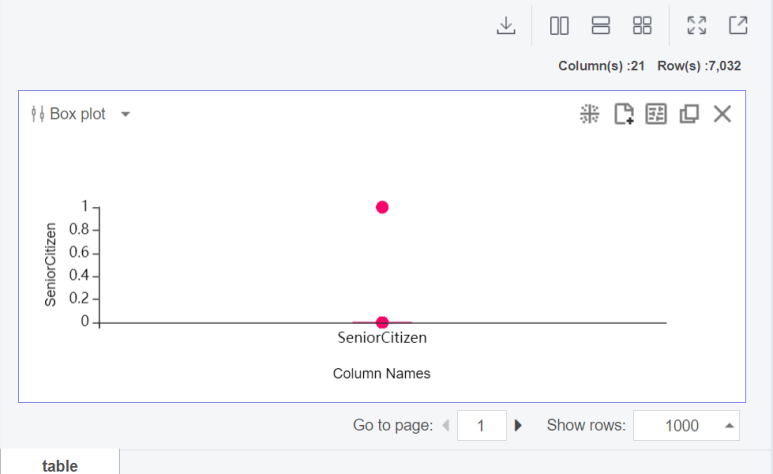Click the Column Names axis title

pos(382,373)
